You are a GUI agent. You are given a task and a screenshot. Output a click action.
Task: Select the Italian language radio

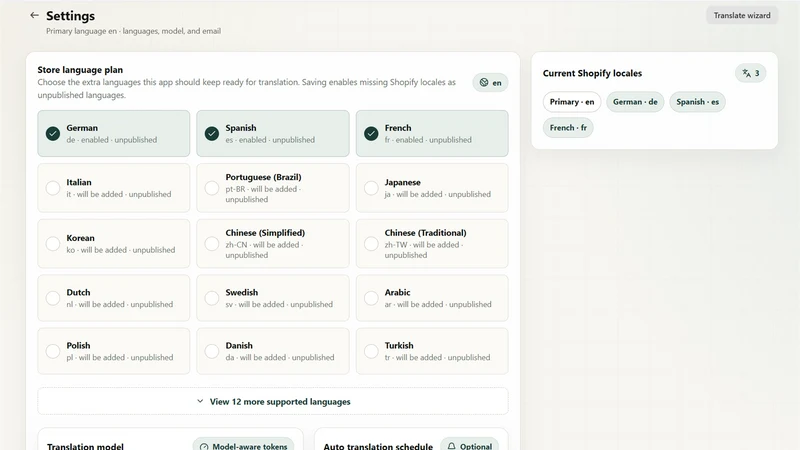53,188
